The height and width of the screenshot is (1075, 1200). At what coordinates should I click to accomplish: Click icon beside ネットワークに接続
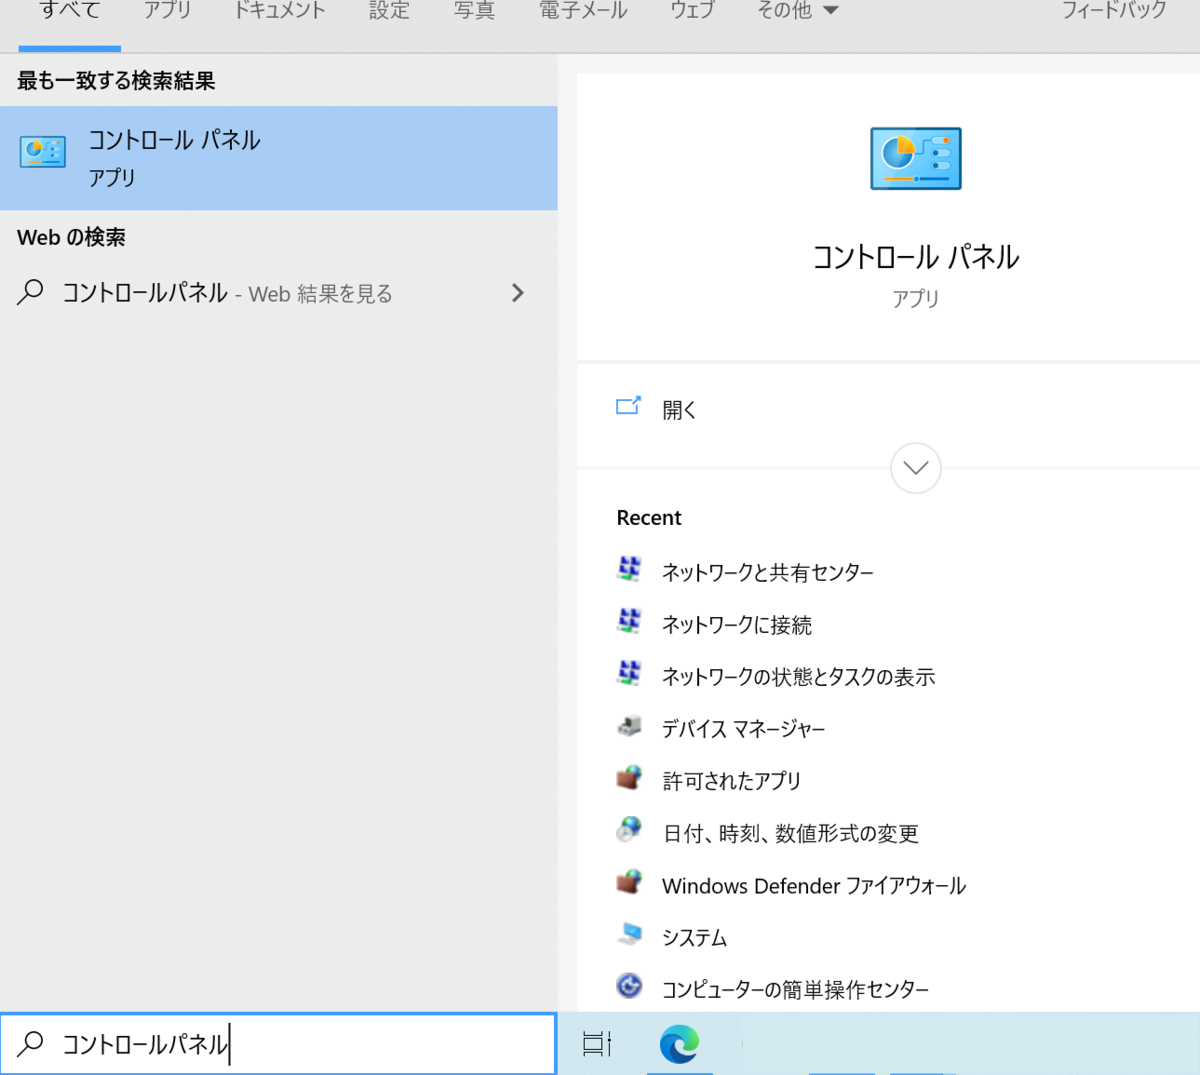point(629,622)
